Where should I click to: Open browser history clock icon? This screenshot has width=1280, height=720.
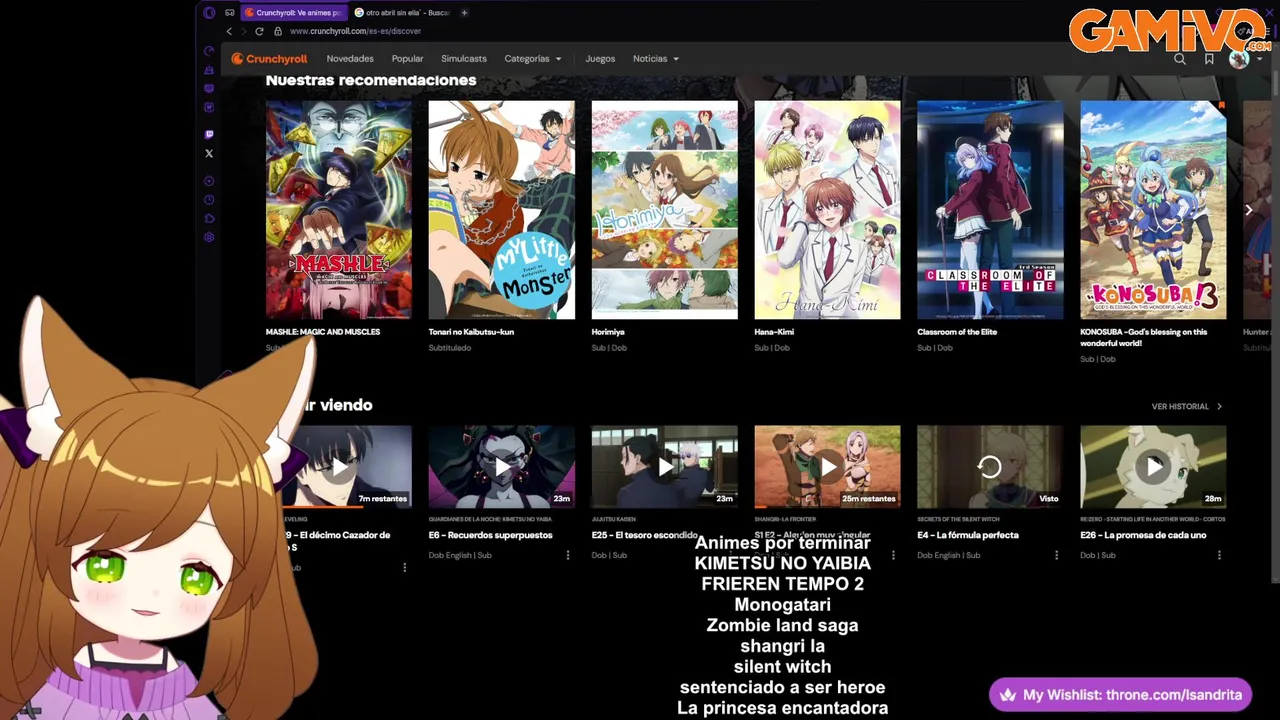tap(209, 200)
